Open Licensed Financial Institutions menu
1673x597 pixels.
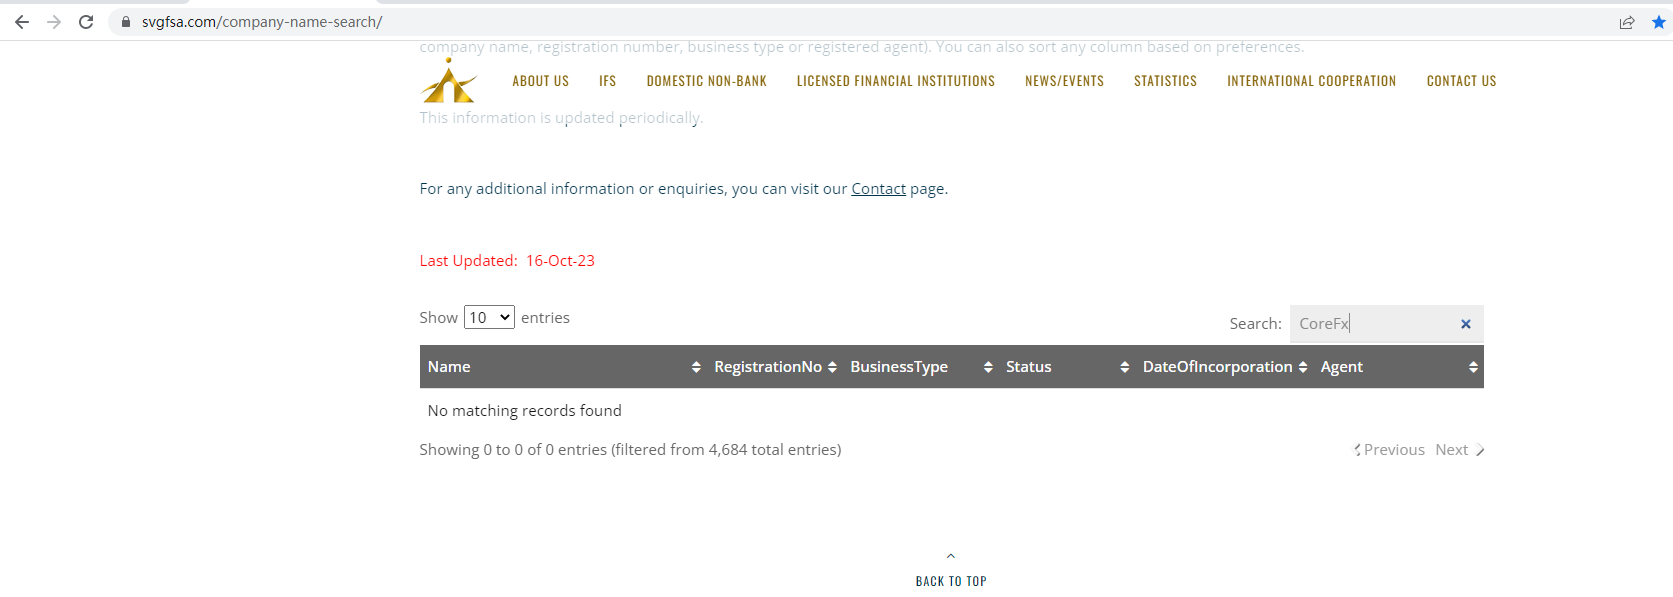point(896,81)
